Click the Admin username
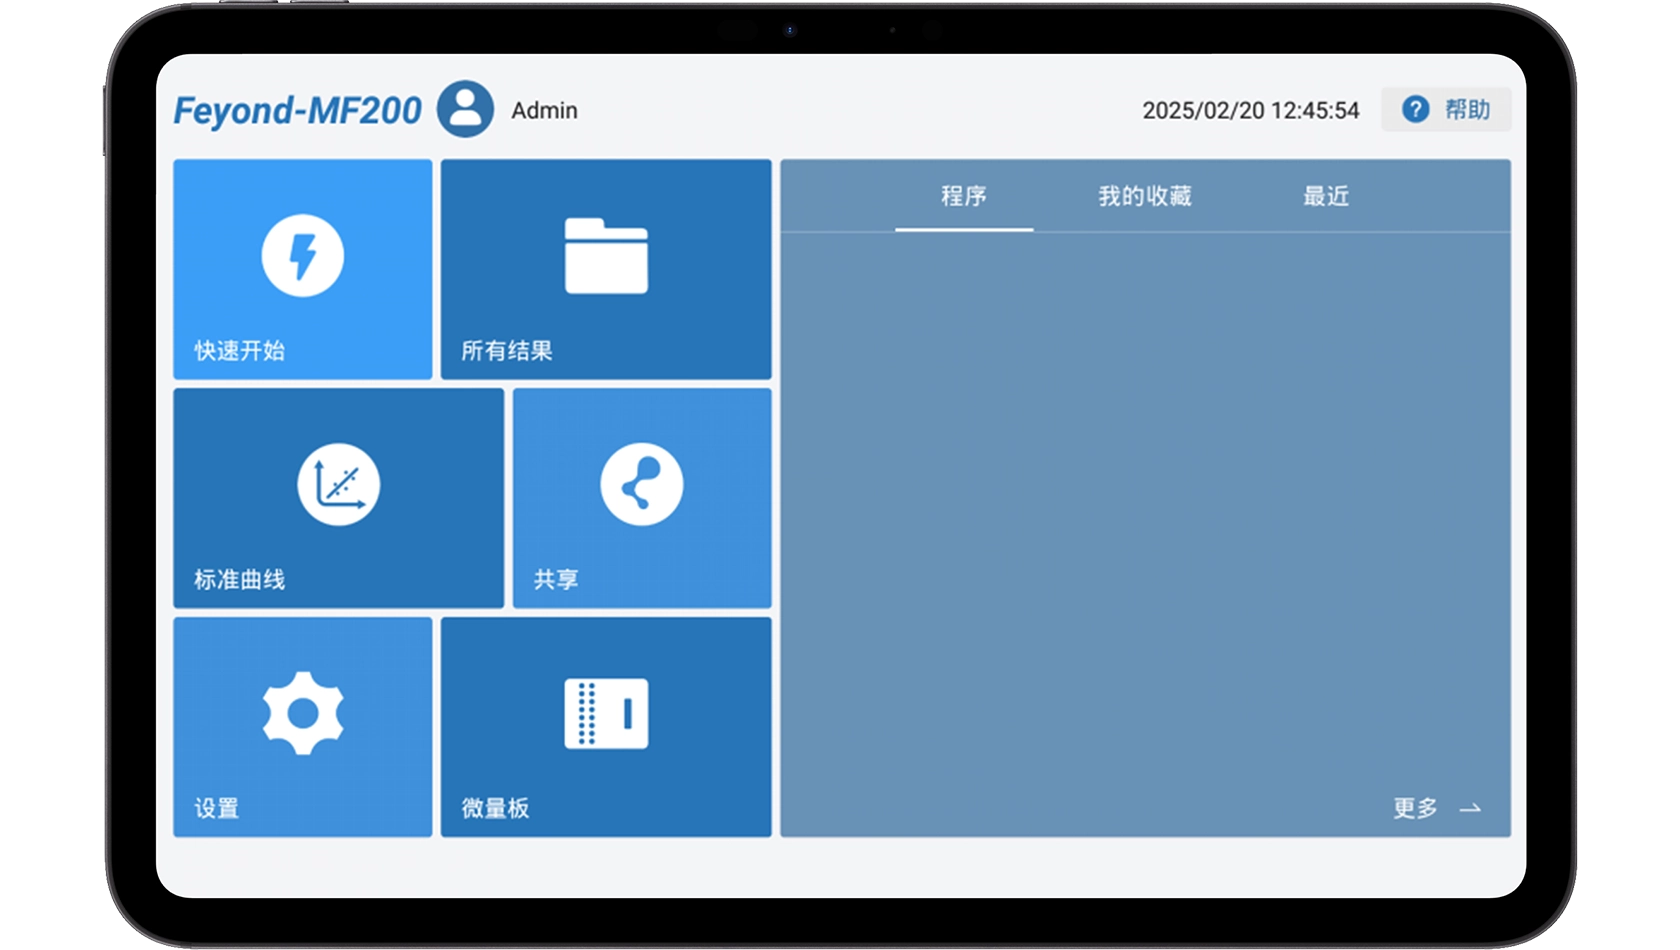 coord(544,110)
